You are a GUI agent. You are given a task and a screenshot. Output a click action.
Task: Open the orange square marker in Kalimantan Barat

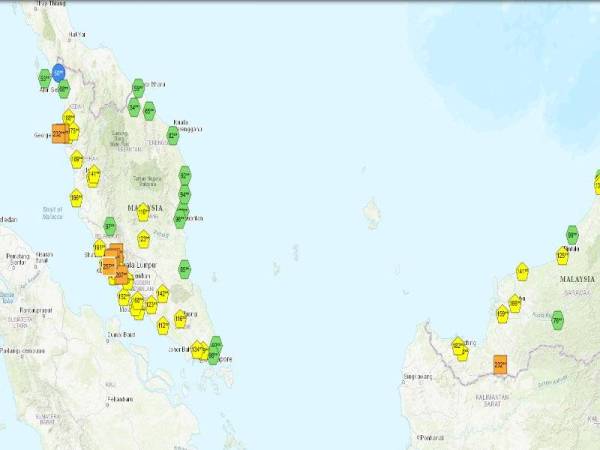point(500,365)
